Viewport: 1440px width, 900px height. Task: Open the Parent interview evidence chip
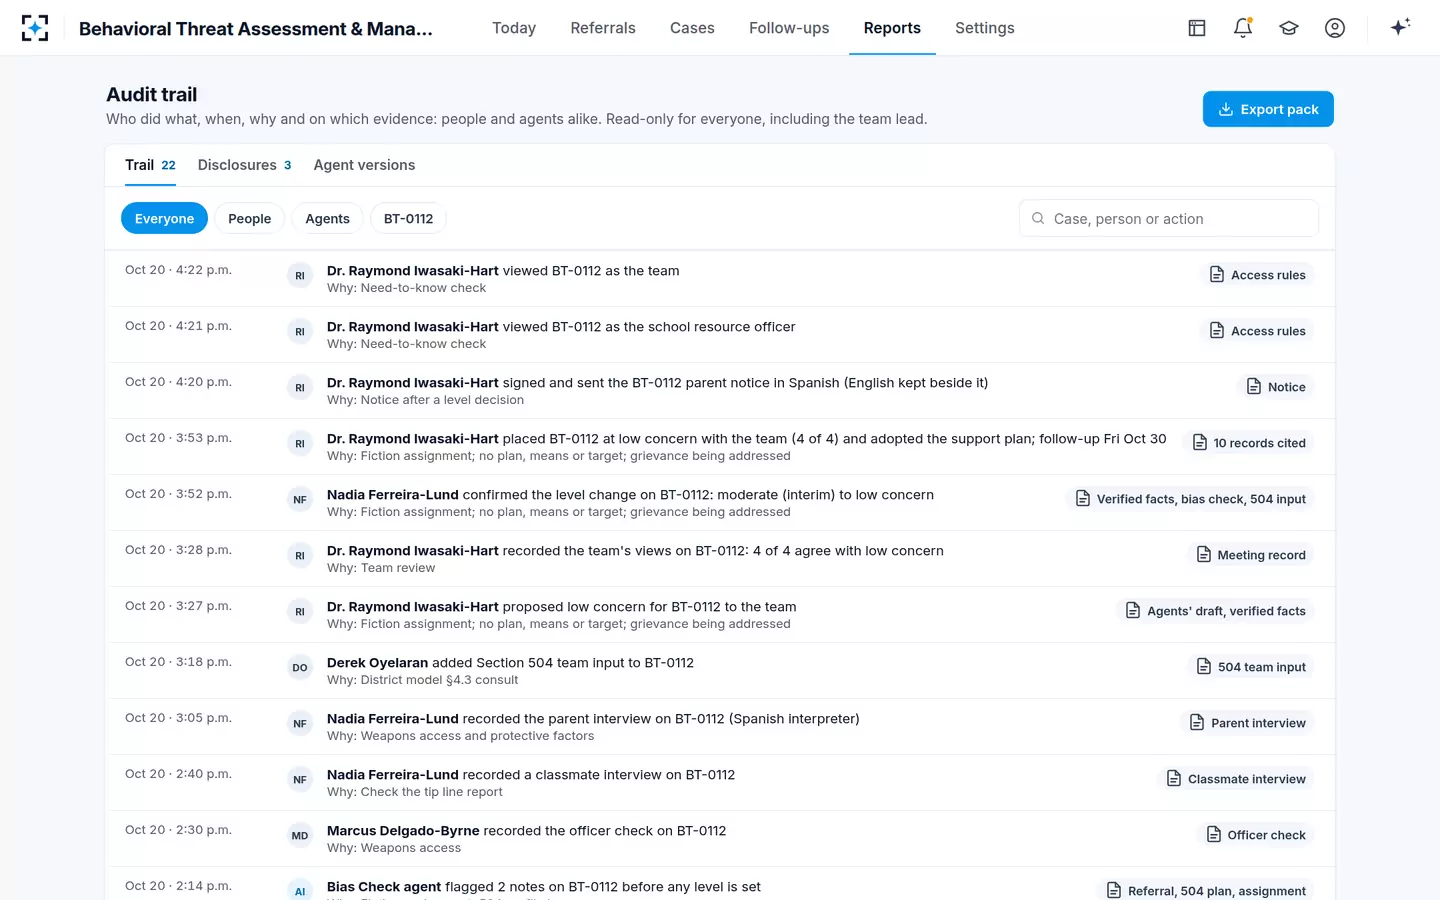pos(1247,723)
